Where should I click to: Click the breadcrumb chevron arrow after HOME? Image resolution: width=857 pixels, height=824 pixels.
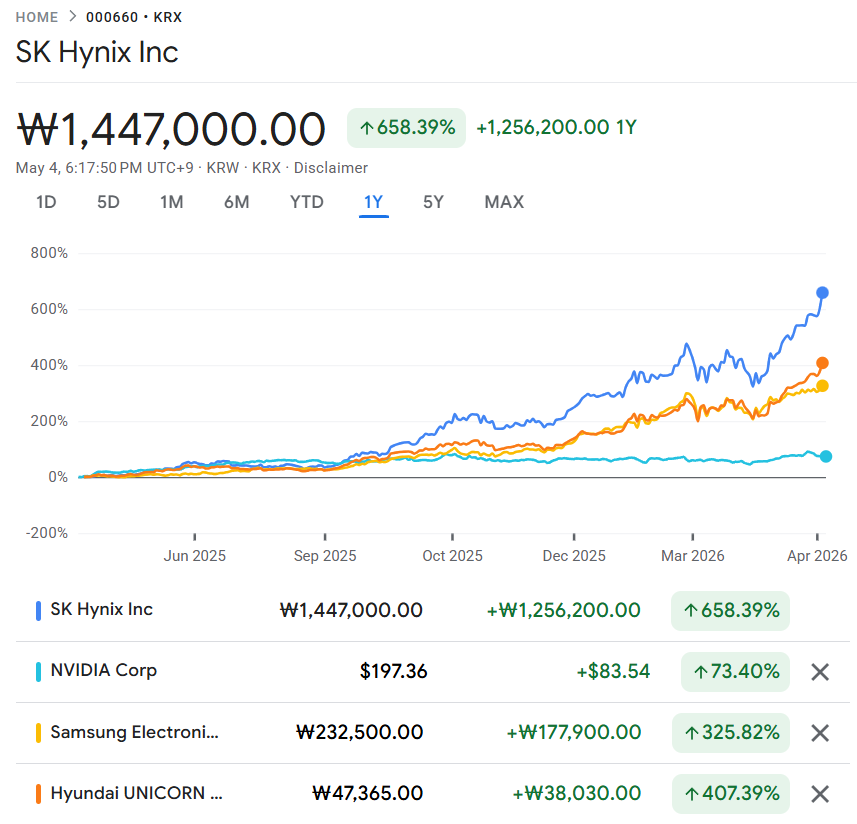[73, 17]
